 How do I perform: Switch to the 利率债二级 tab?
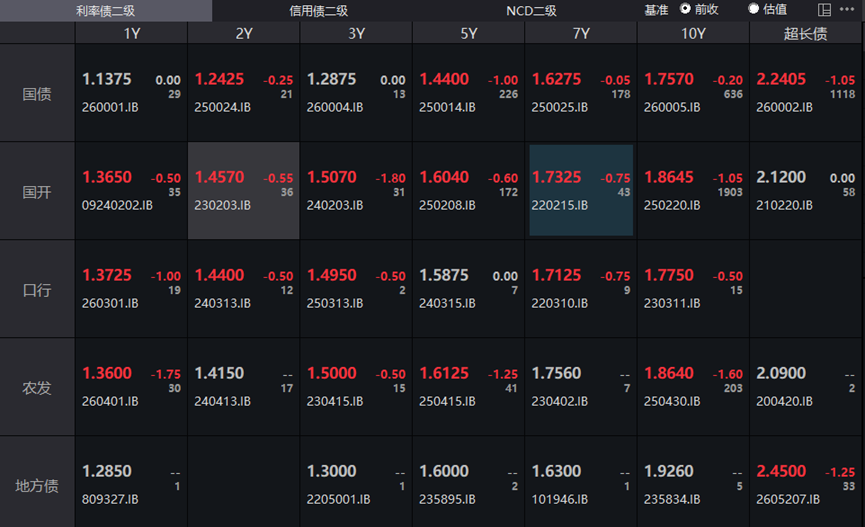pyautogui.click(x=106, y=10)
